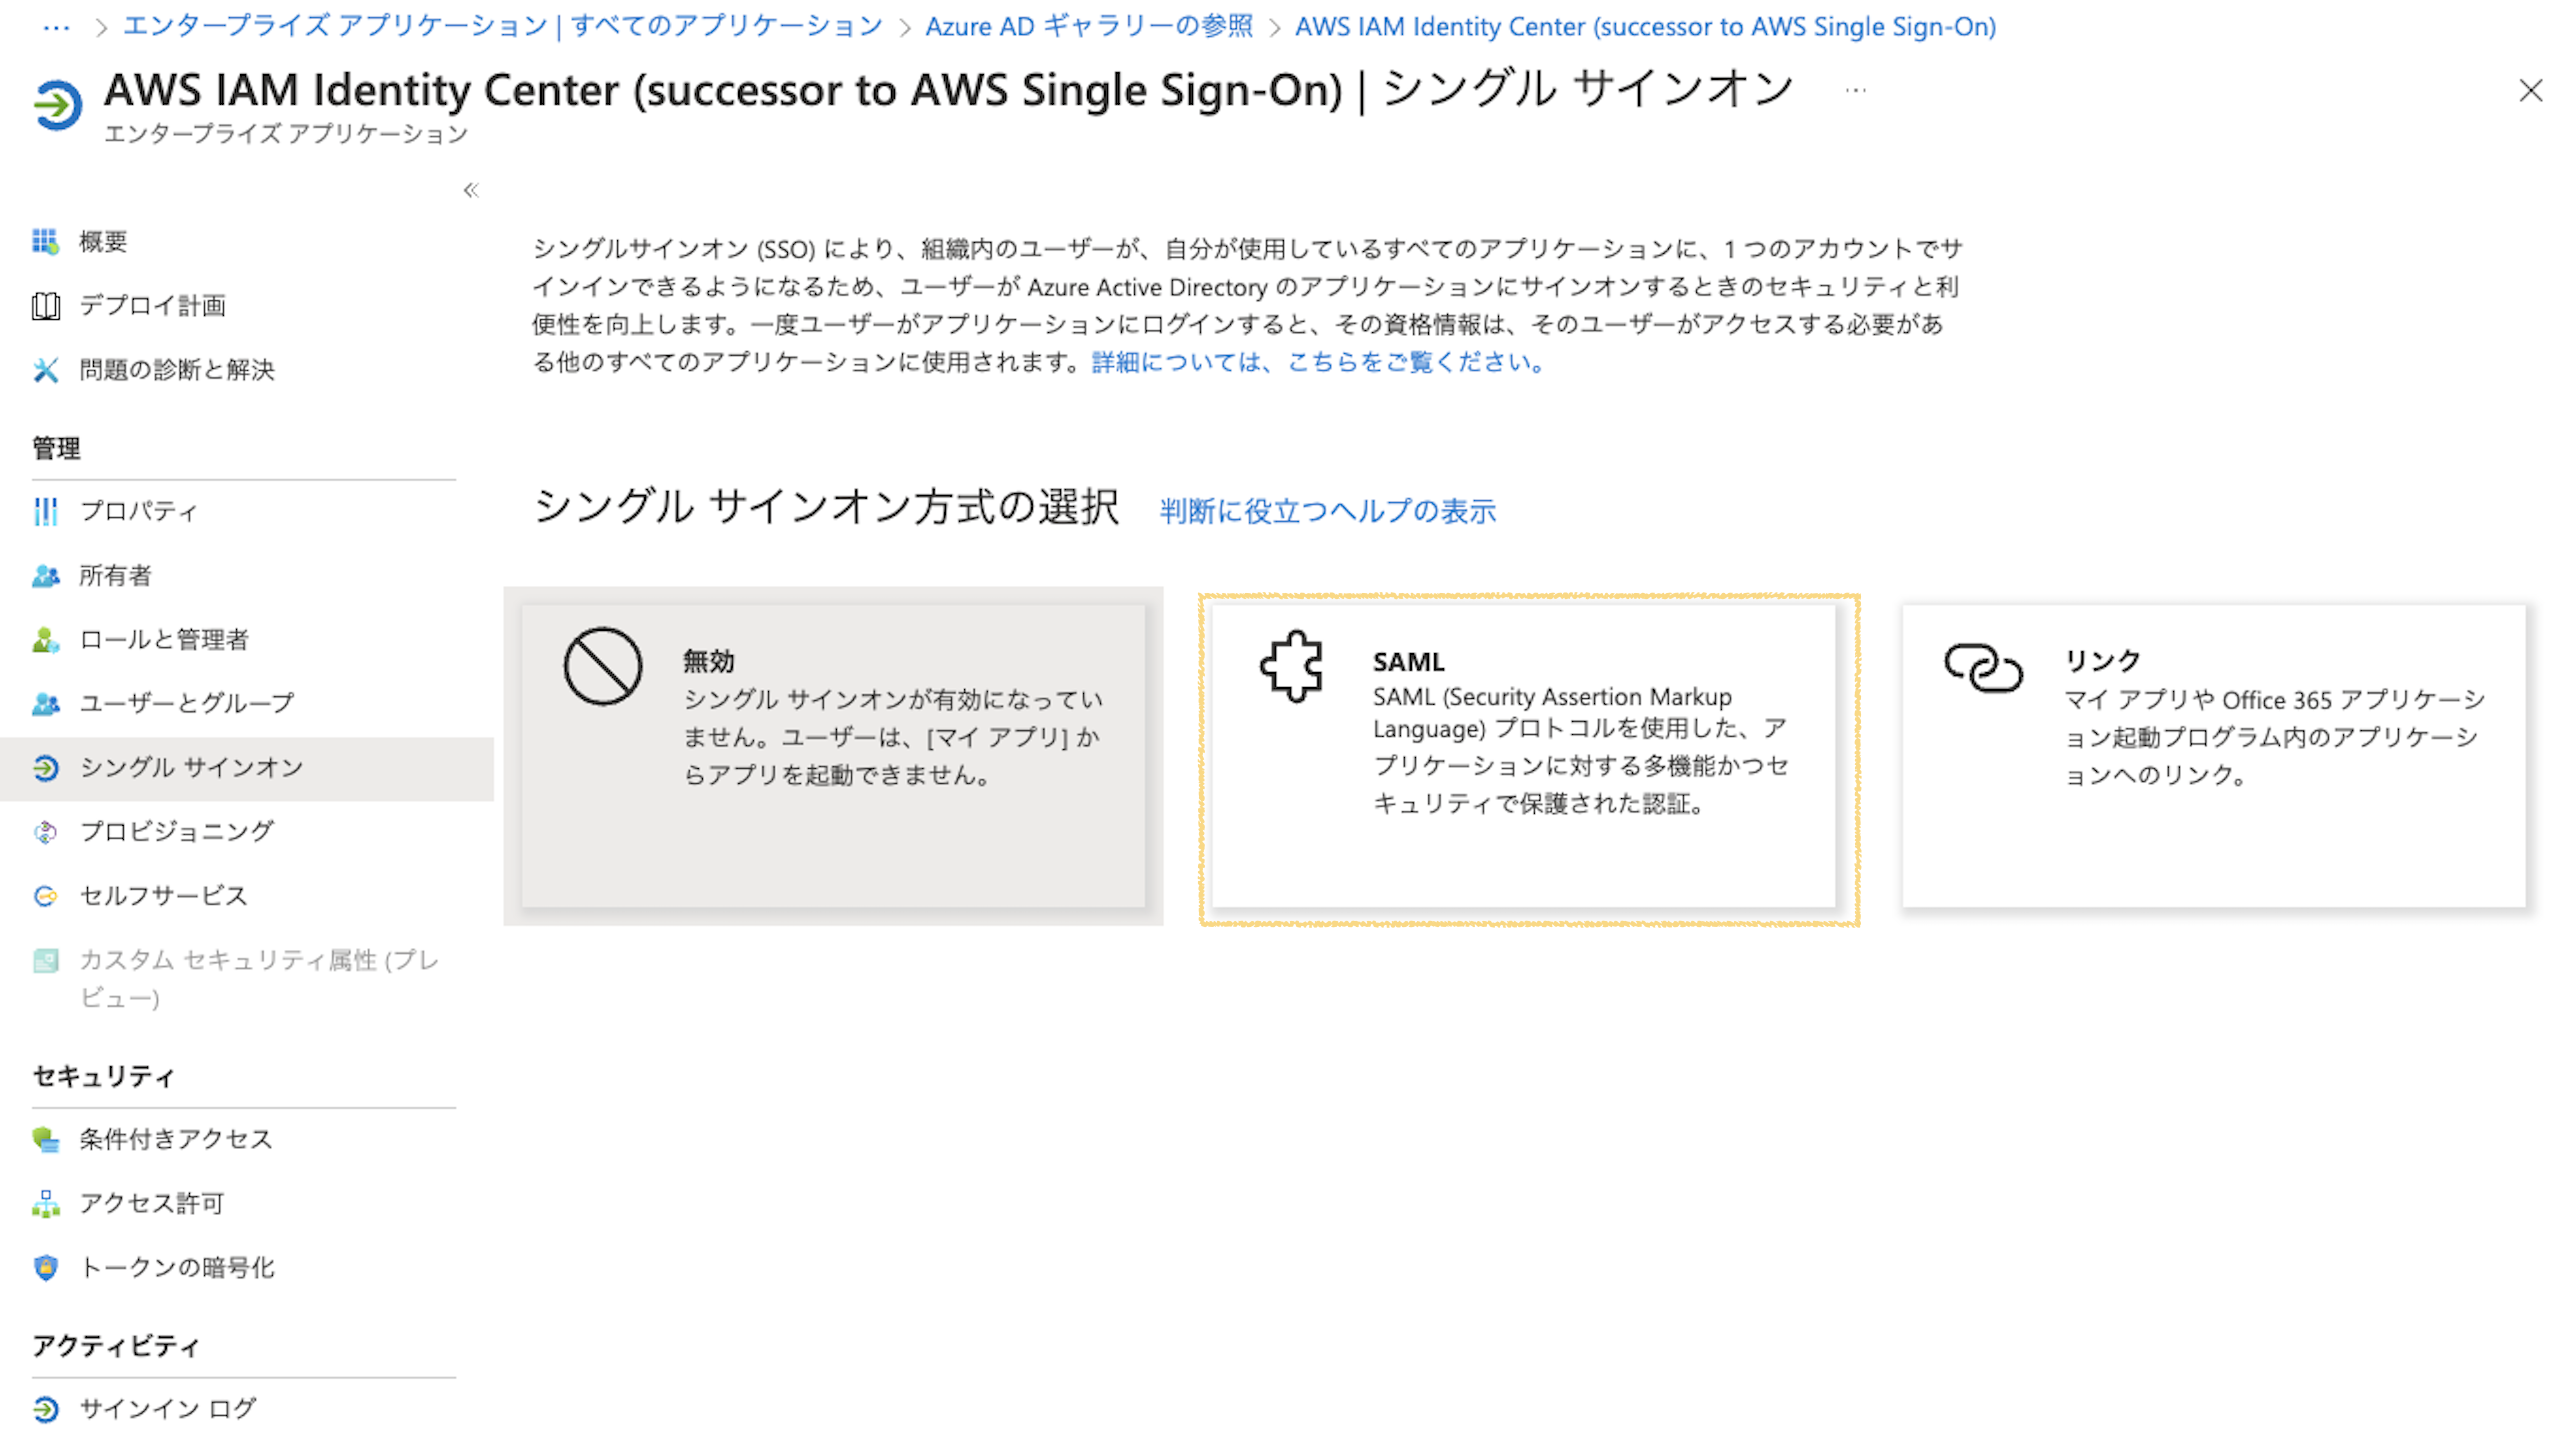Click the トークンの暗号化 shield icon
This screenshot has height=1448, width=2576.
[x=45, y=1268]
